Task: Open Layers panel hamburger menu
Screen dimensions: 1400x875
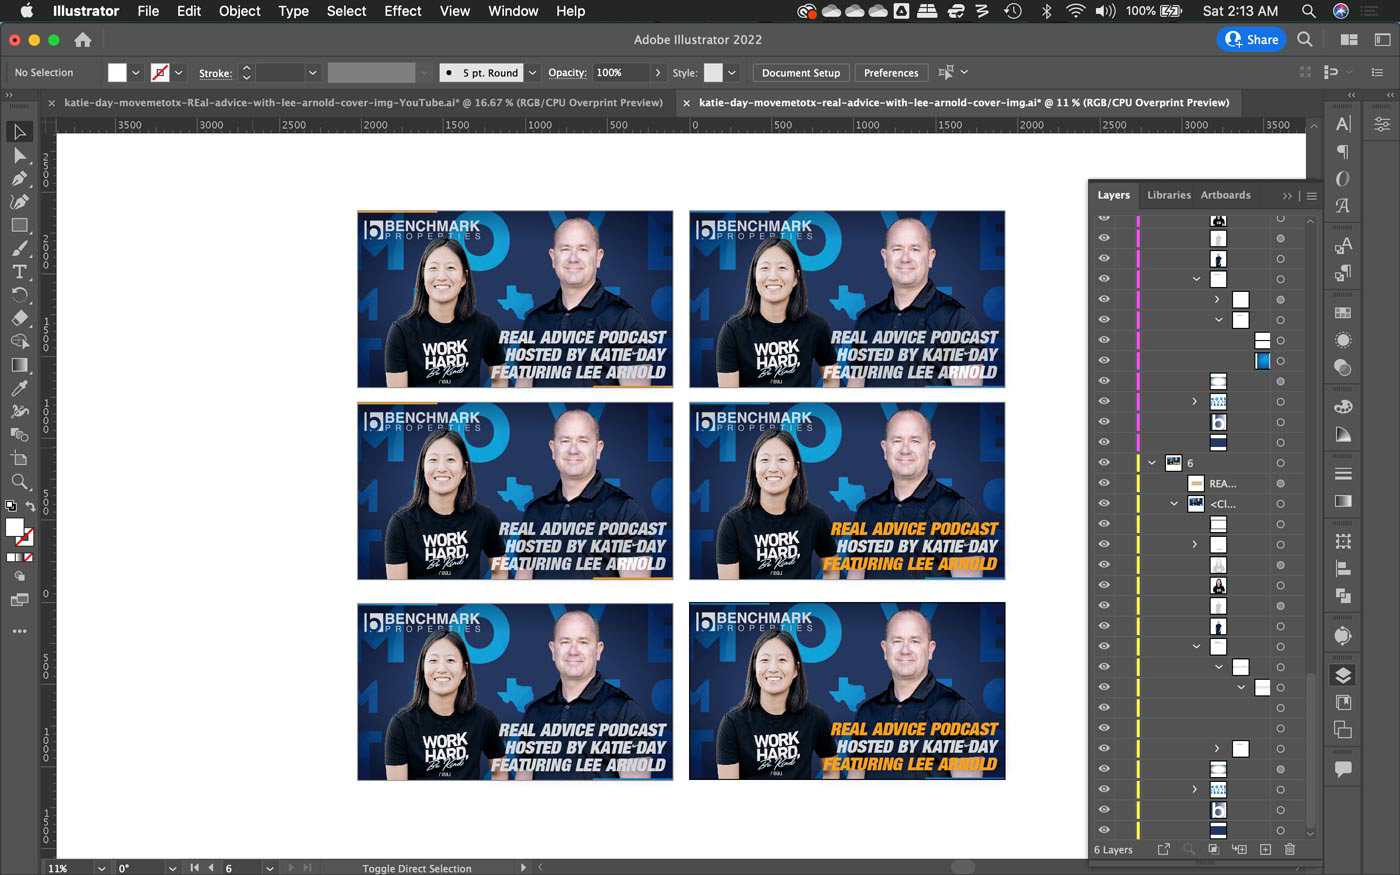Action: pyautogui.click(x=1311, y=195)
